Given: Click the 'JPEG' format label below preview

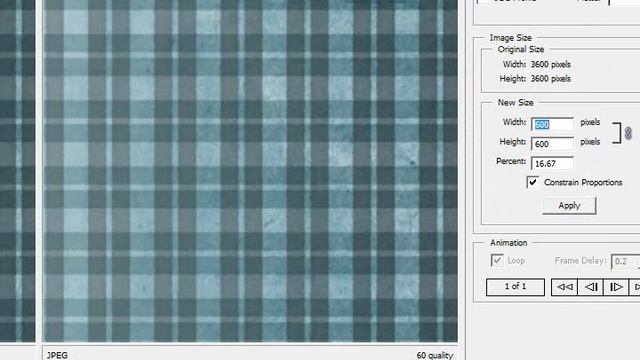Looking at the screenshot, I should pyautogui.click(x=57, y=355).
